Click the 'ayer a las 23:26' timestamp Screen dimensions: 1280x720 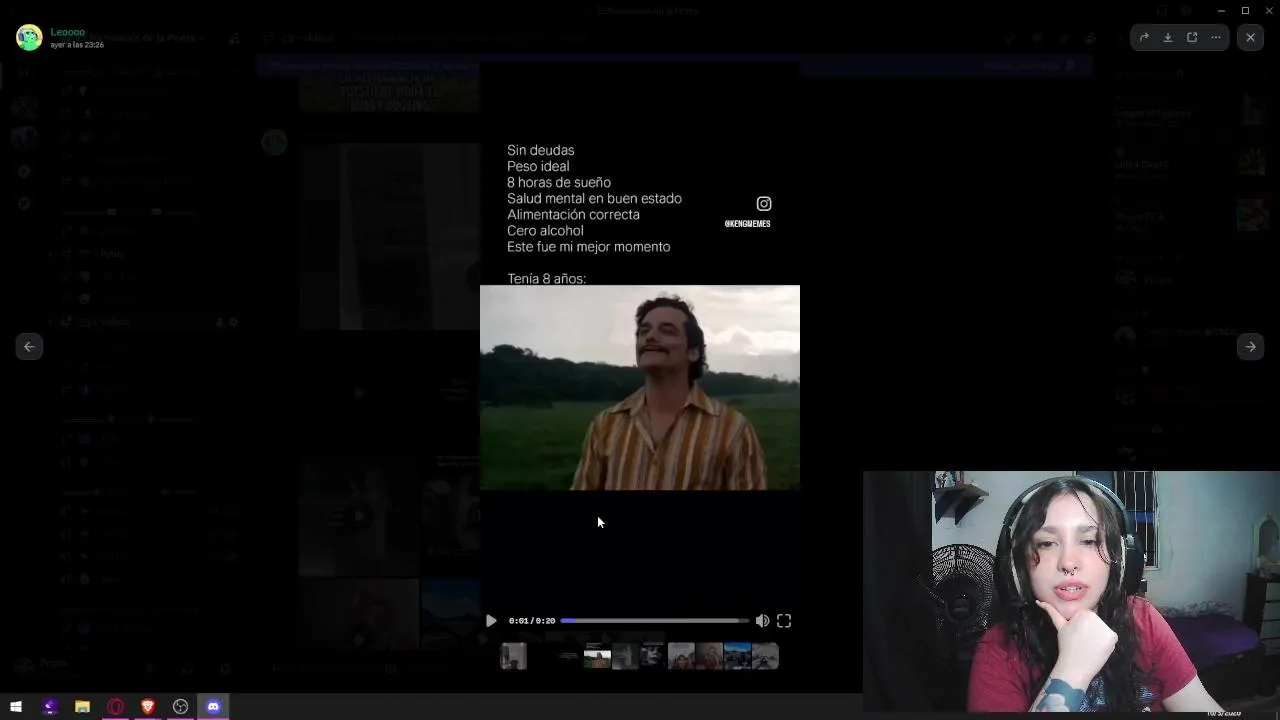click(77, 45)
